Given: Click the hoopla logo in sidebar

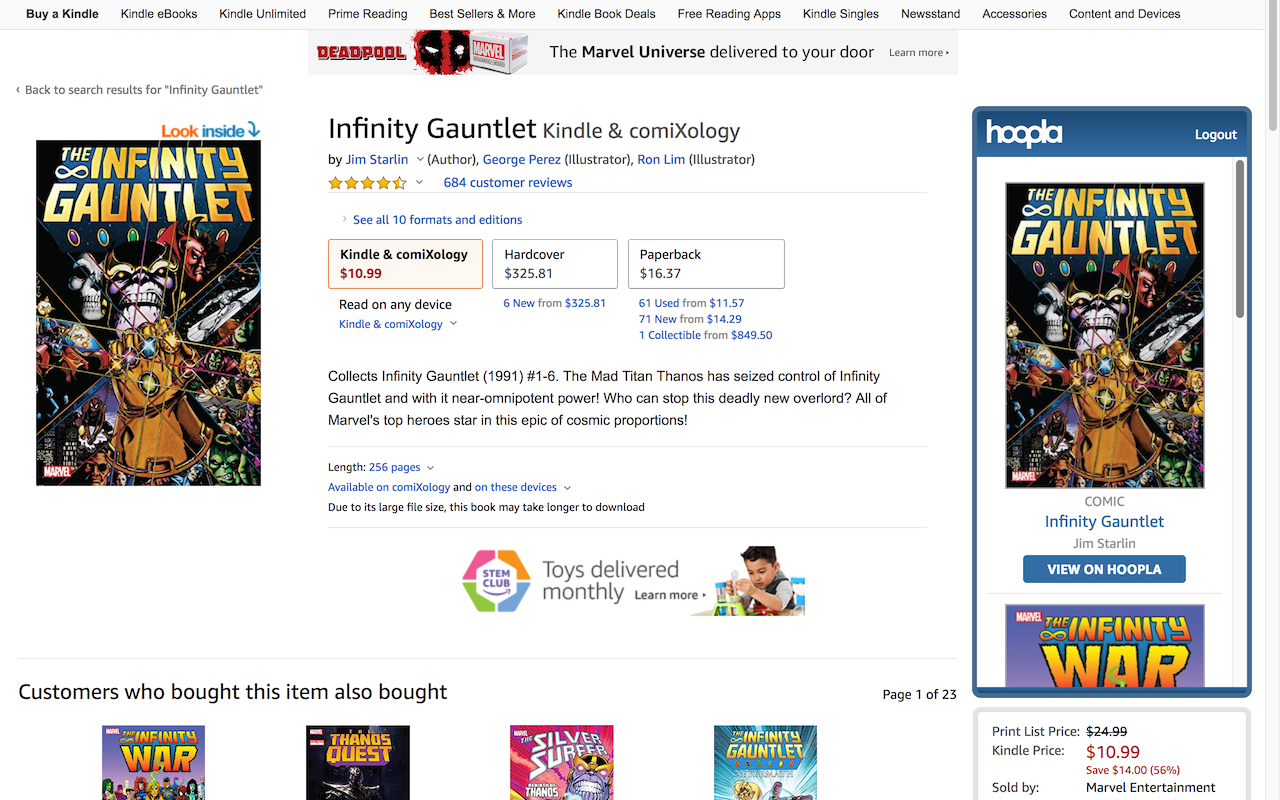Looking at the screenshot, I should (1024, 133).
